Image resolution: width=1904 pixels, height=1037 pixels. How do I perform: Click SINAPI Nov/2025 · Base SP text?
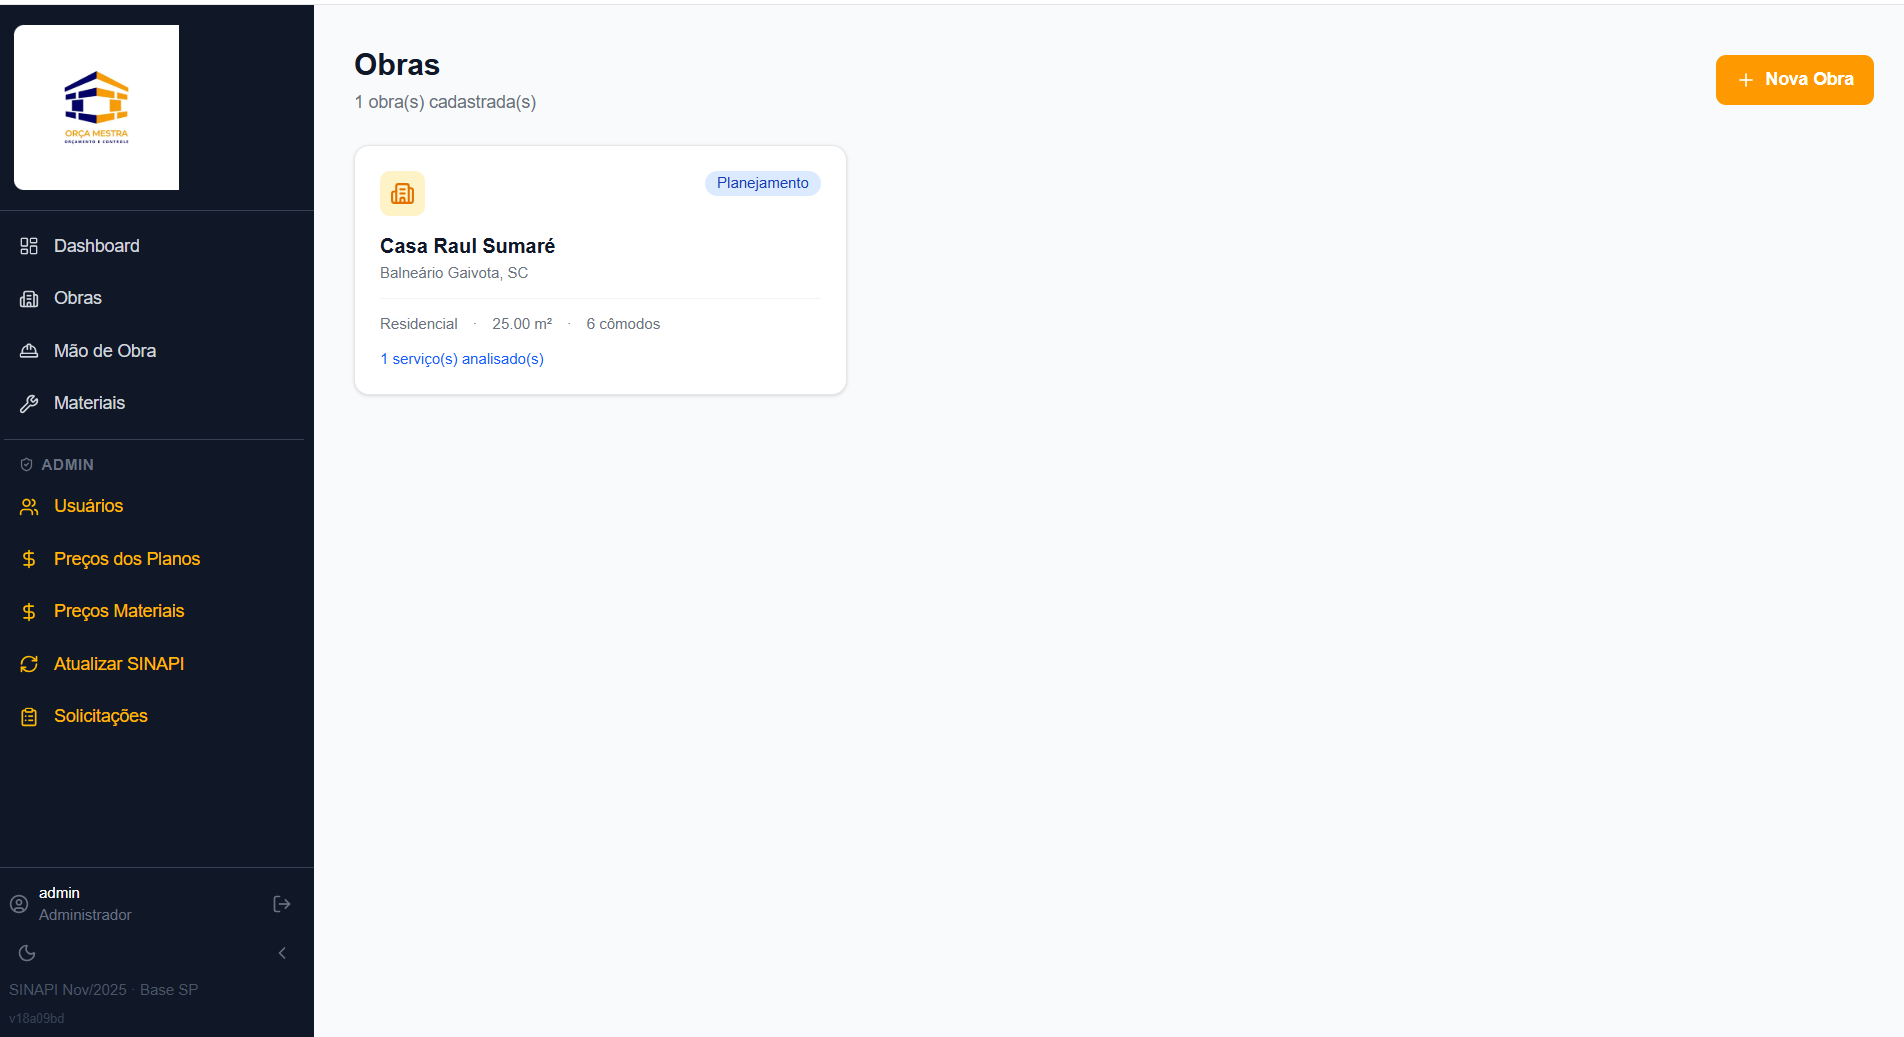pyautogui.click(x=104, y=990)
